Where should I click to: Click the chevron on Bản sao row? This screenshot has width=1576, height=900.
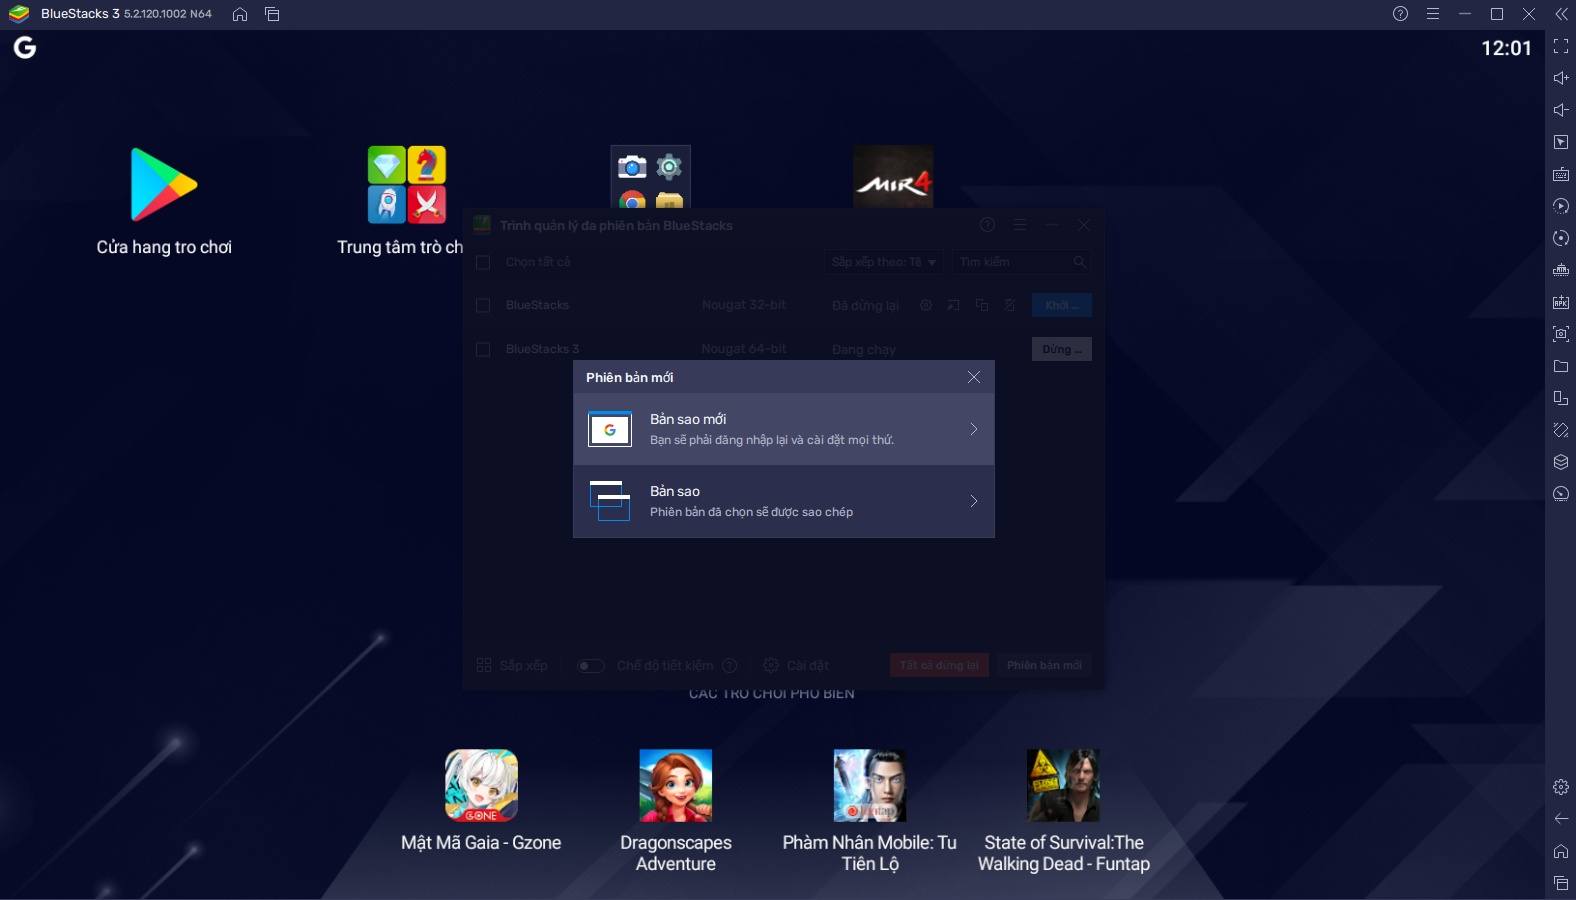coord(973,501)
